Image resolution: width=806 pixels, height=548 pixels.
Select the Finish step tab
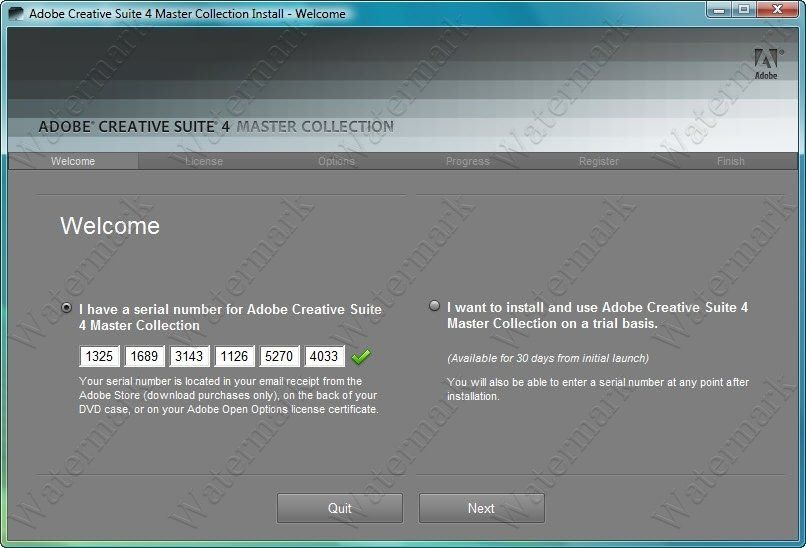pos(730,161)
